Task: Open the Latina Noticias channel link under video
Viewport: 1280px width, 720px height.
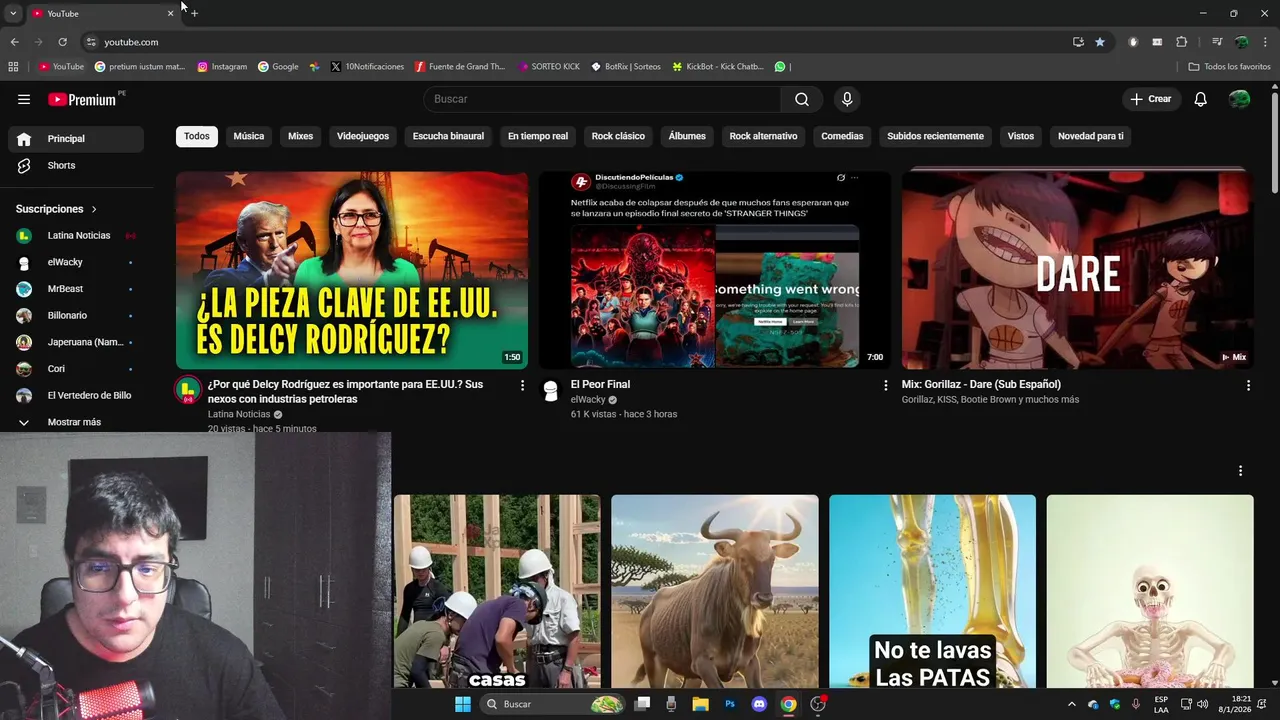Action: [239, 414]
